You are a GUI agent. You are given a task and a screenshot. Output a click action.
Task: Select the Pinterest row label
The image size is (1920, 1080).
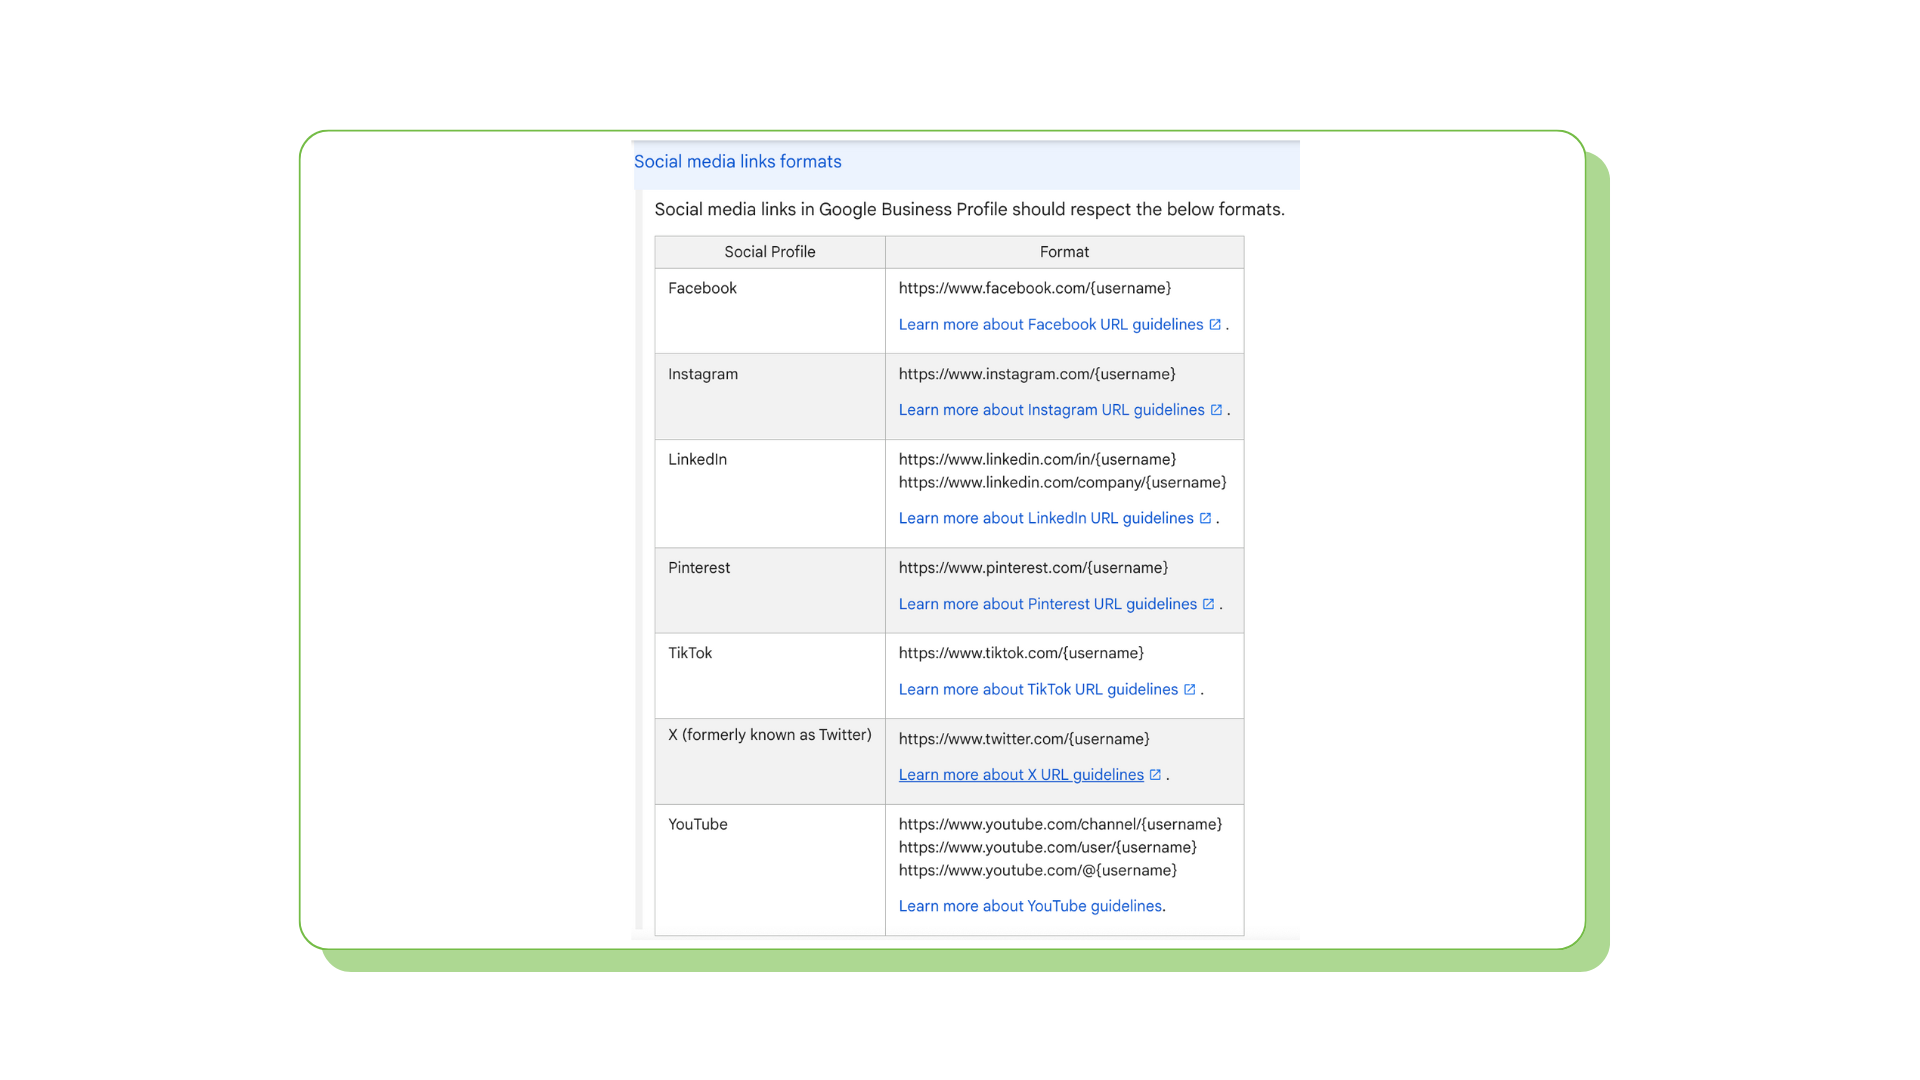coord(699,568)
